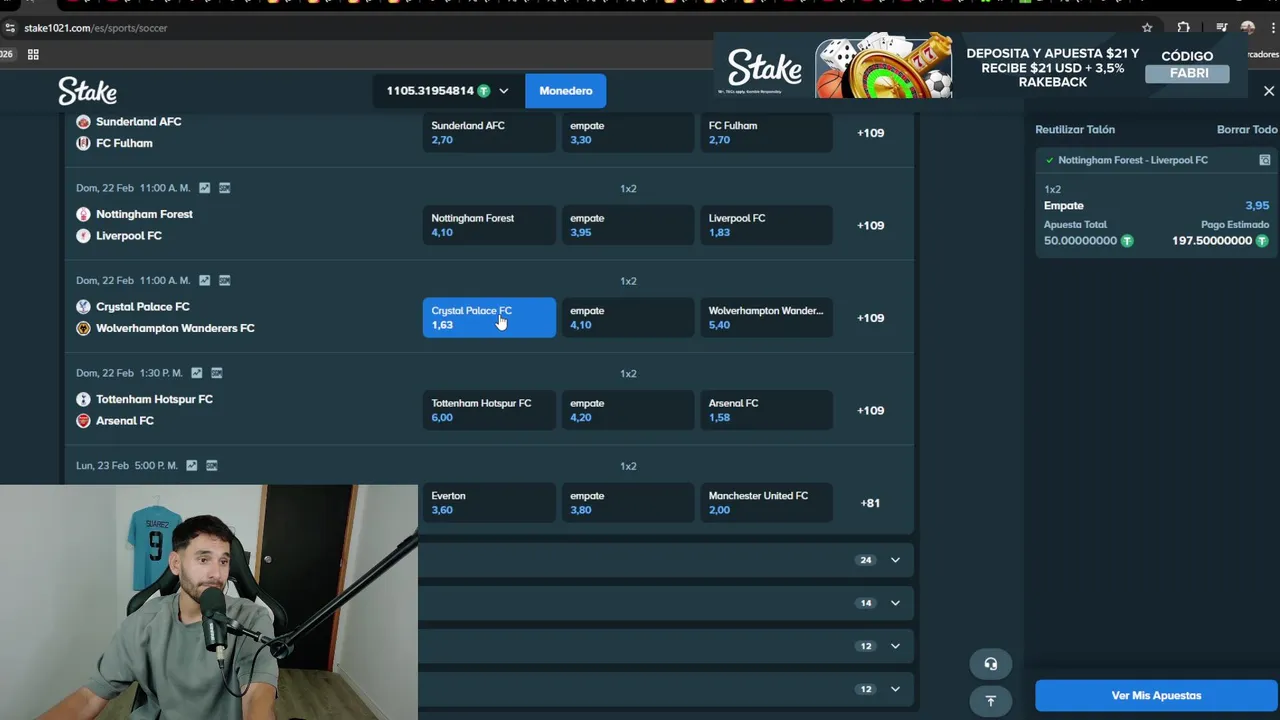The height and width of the screenshot is (720, 1280).
Task: Open the browser apps grid icon
Action: click(33, 54)
